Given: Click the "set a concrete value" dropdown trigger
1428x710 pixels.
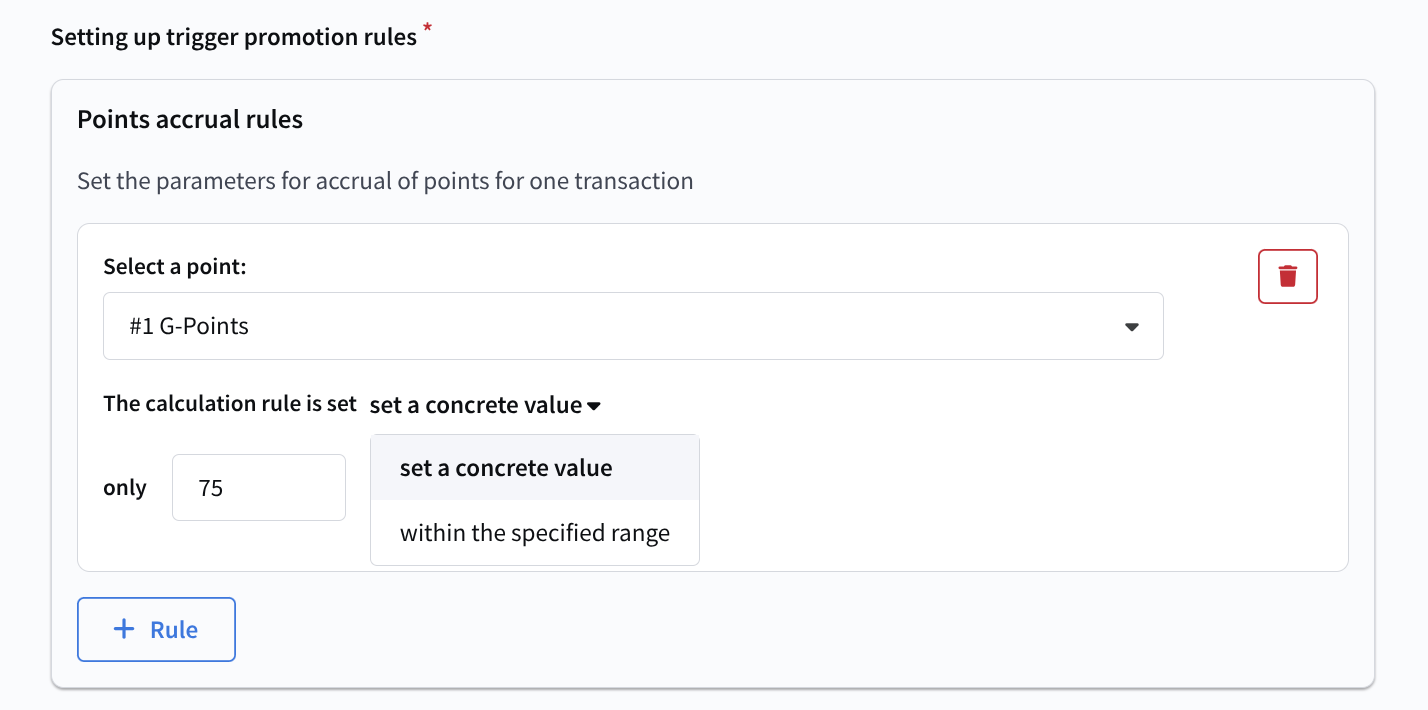Looking at the screenshot, I should coord(476,405).
